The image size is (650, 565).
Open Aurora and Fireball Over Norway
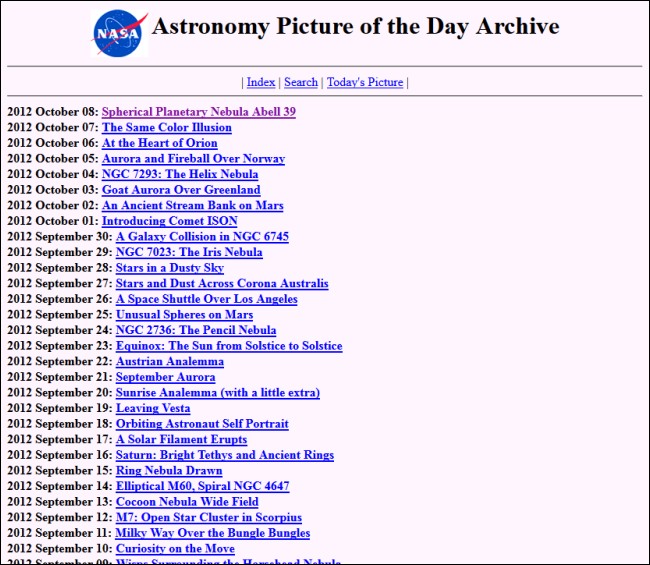tap(194, 159)
